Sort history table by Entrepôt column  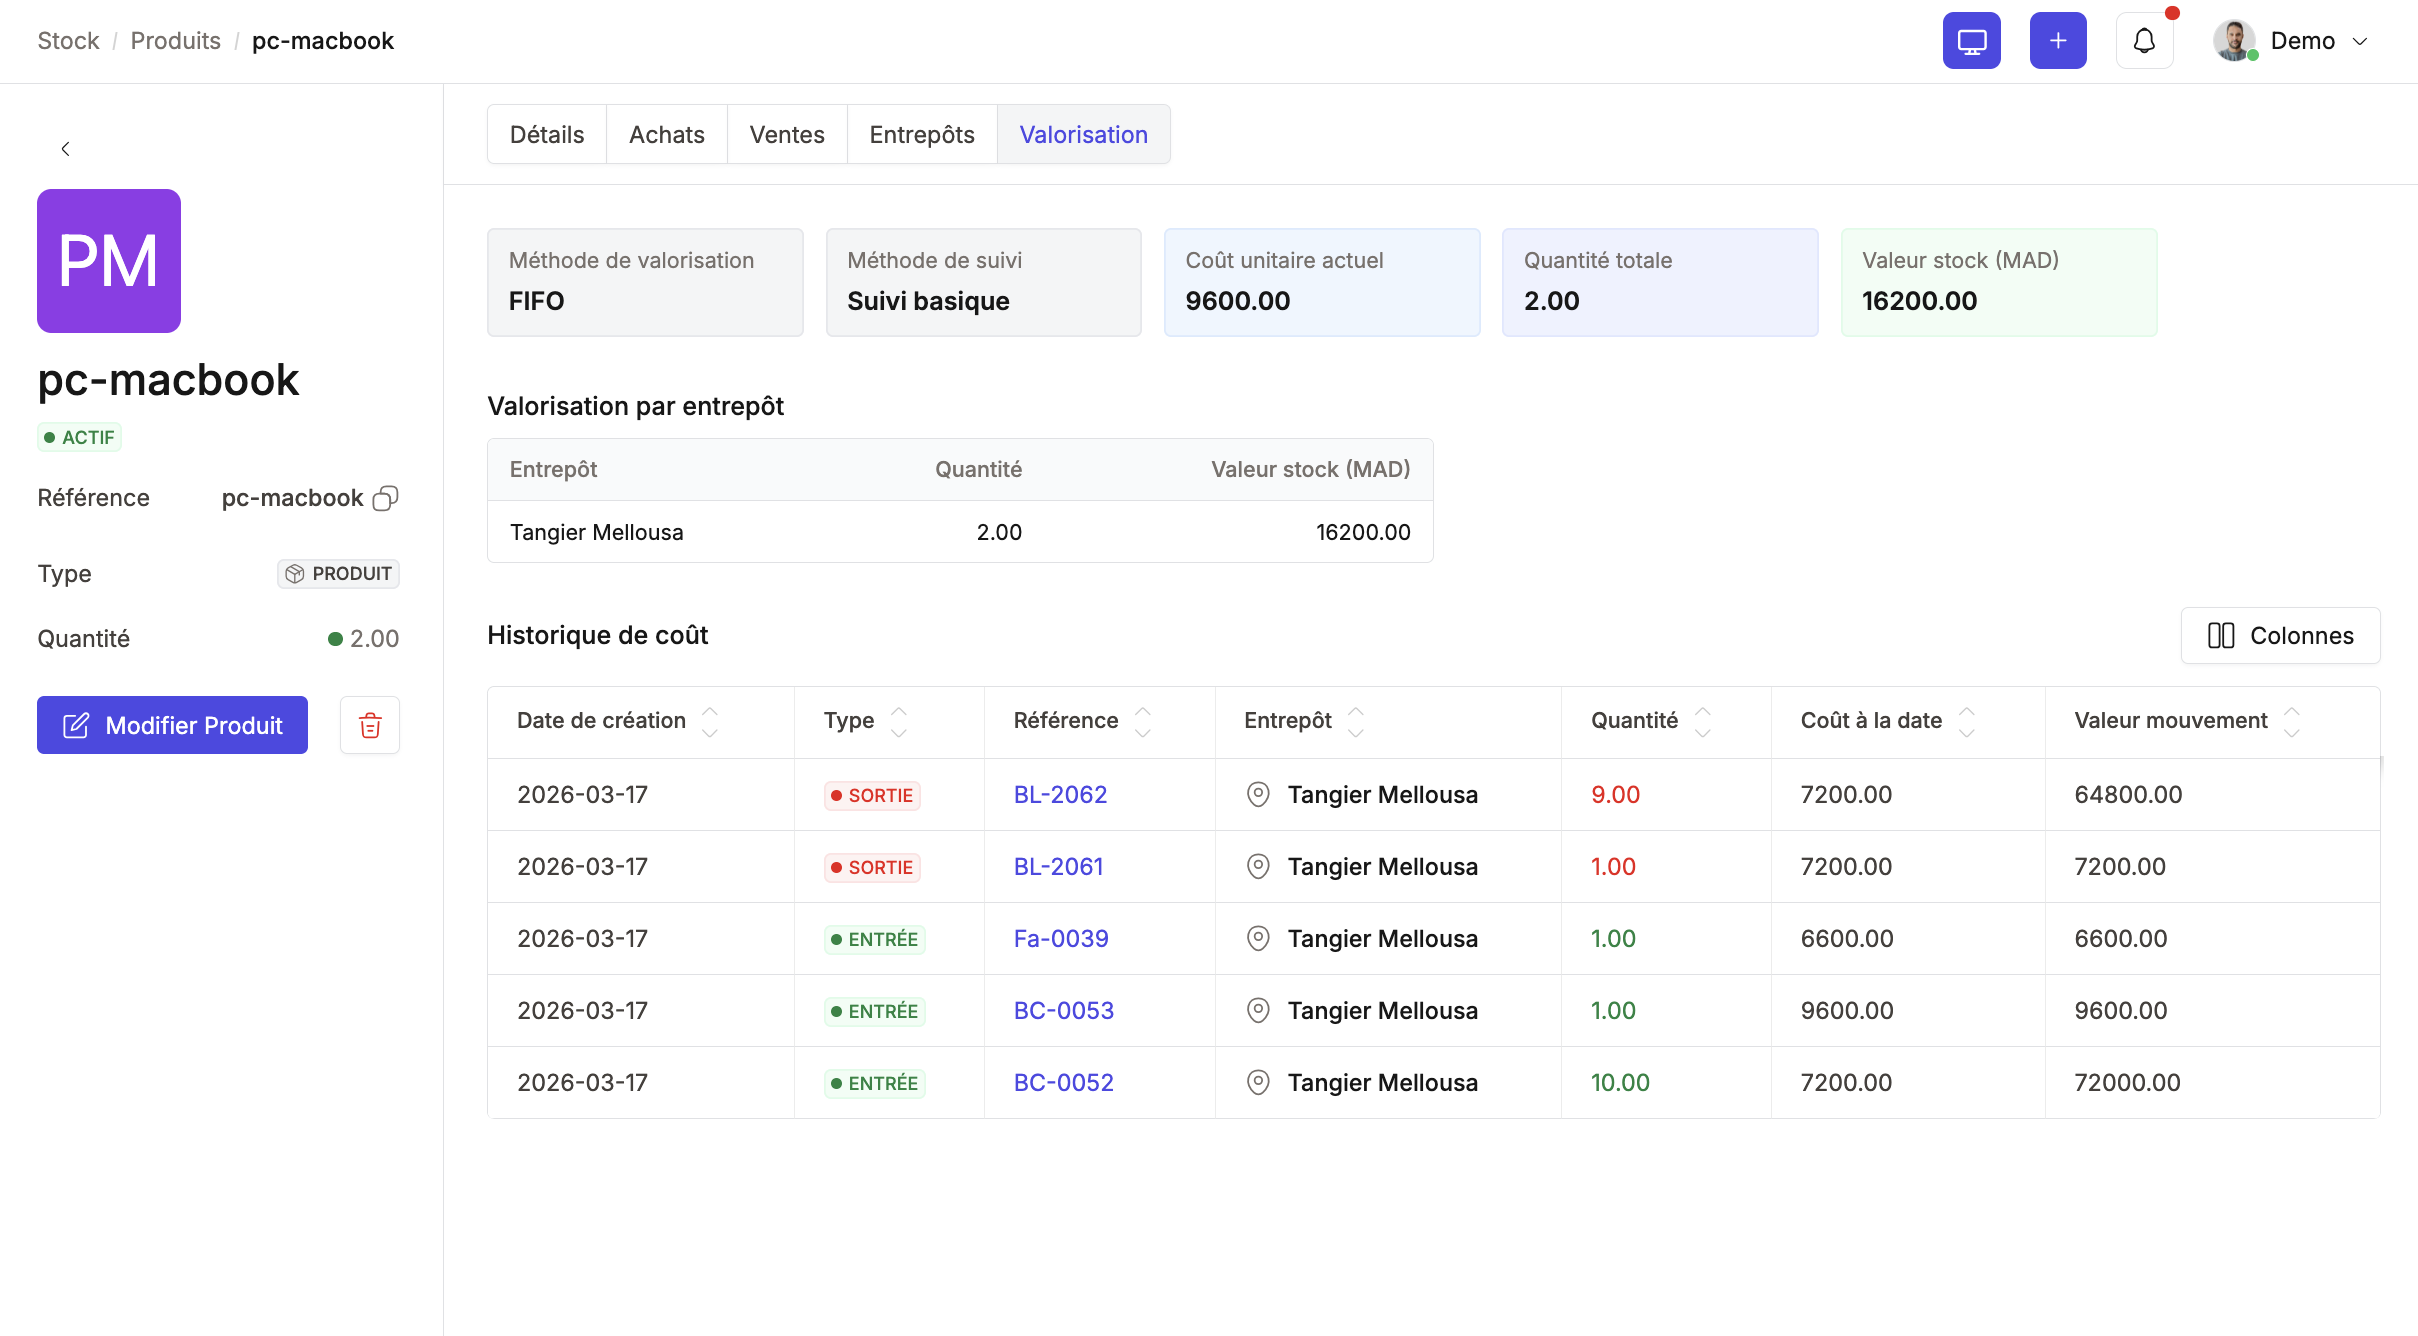pos(1356,721)
